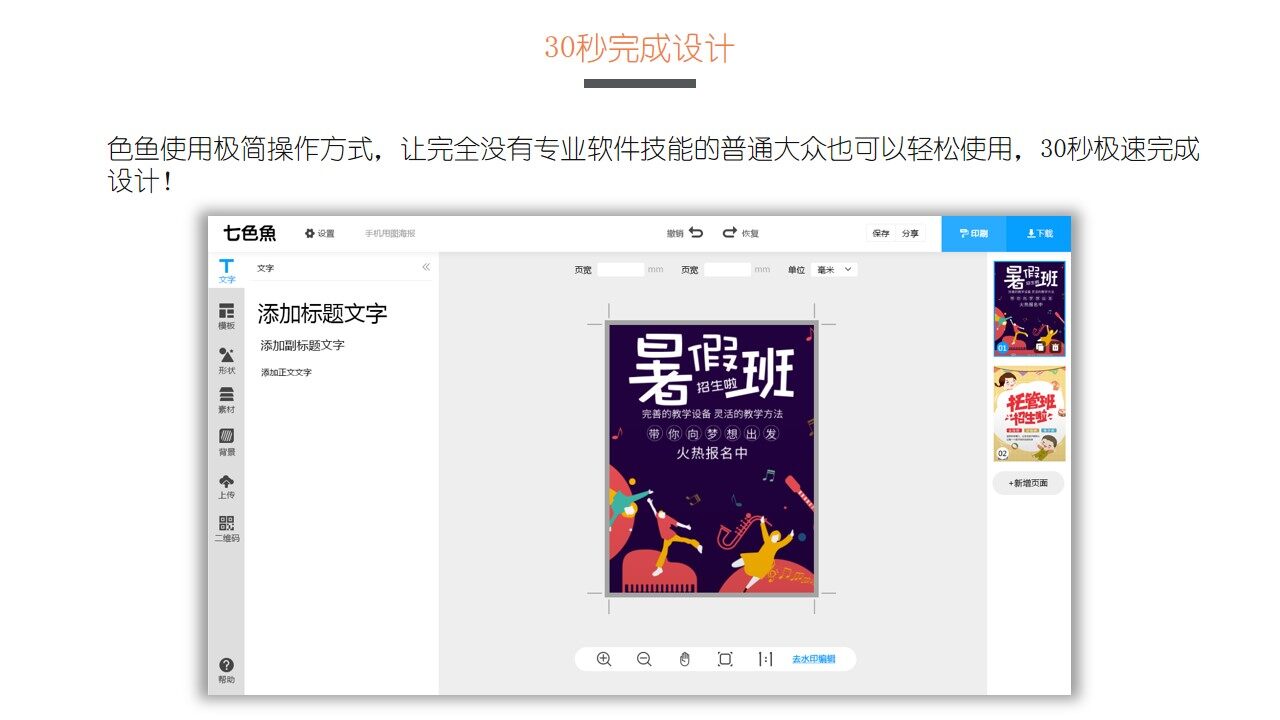Collapse the 文字 panel with double chevron
The height and width of the screenshot is (720, 1280).
point(426,267)
